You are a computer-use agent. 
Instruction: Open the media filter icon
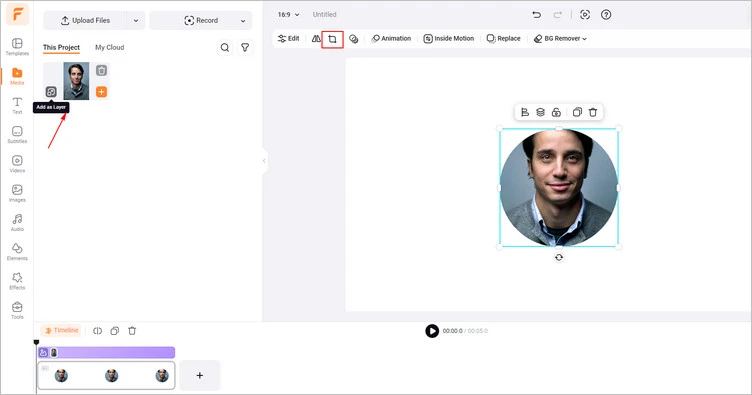[x=245, y=47]
